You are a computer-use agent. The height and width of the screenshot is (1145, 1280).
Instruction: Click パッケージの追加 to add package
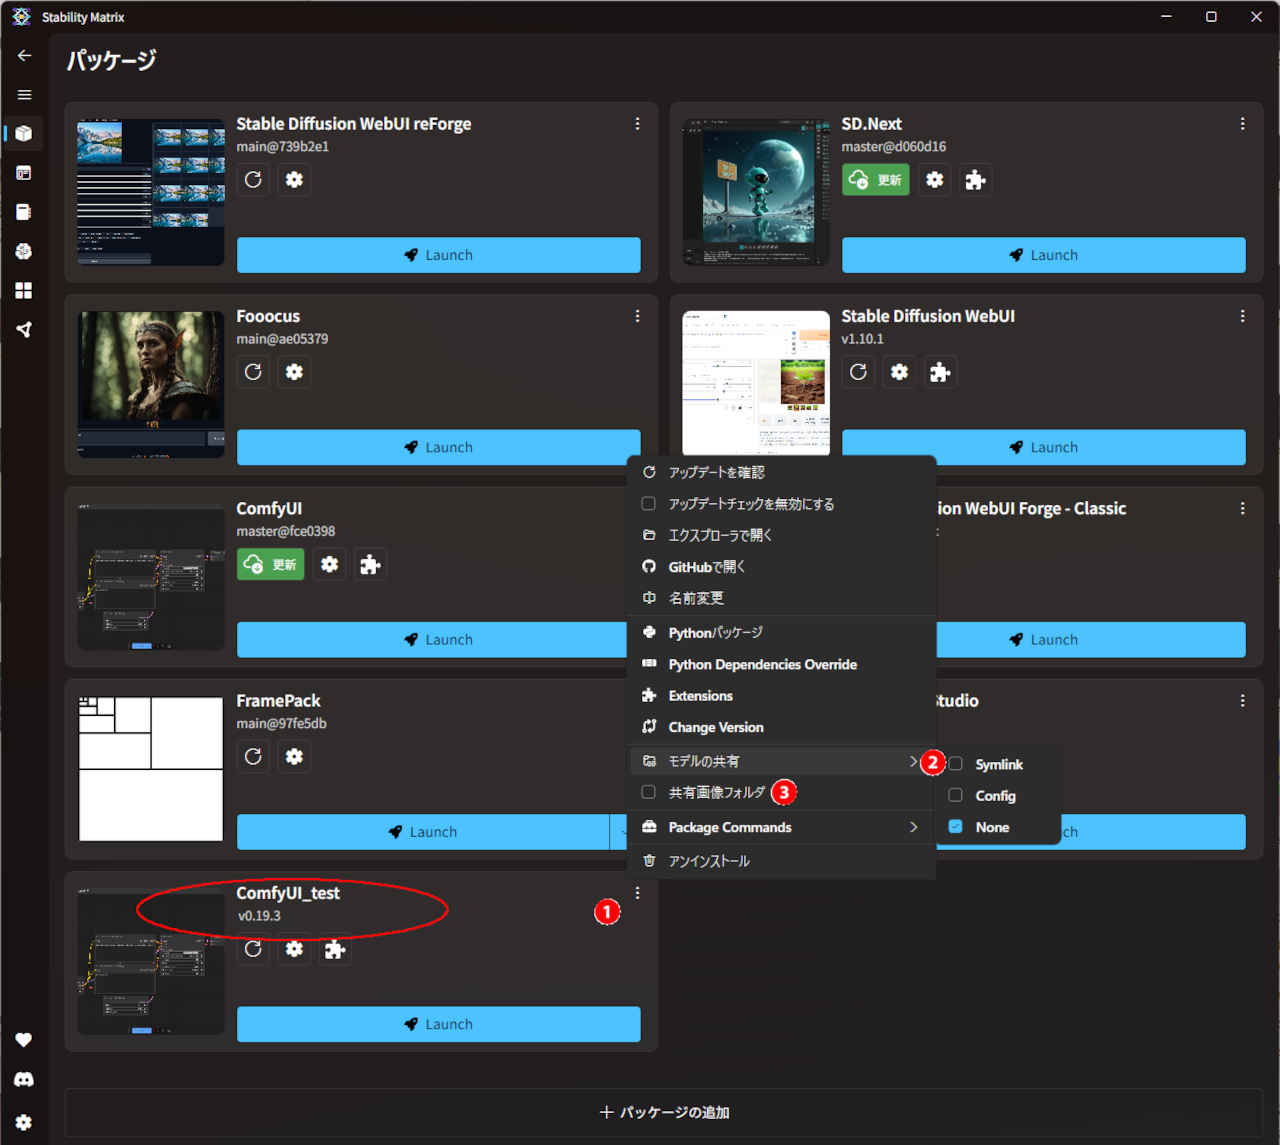point(664,1112)
